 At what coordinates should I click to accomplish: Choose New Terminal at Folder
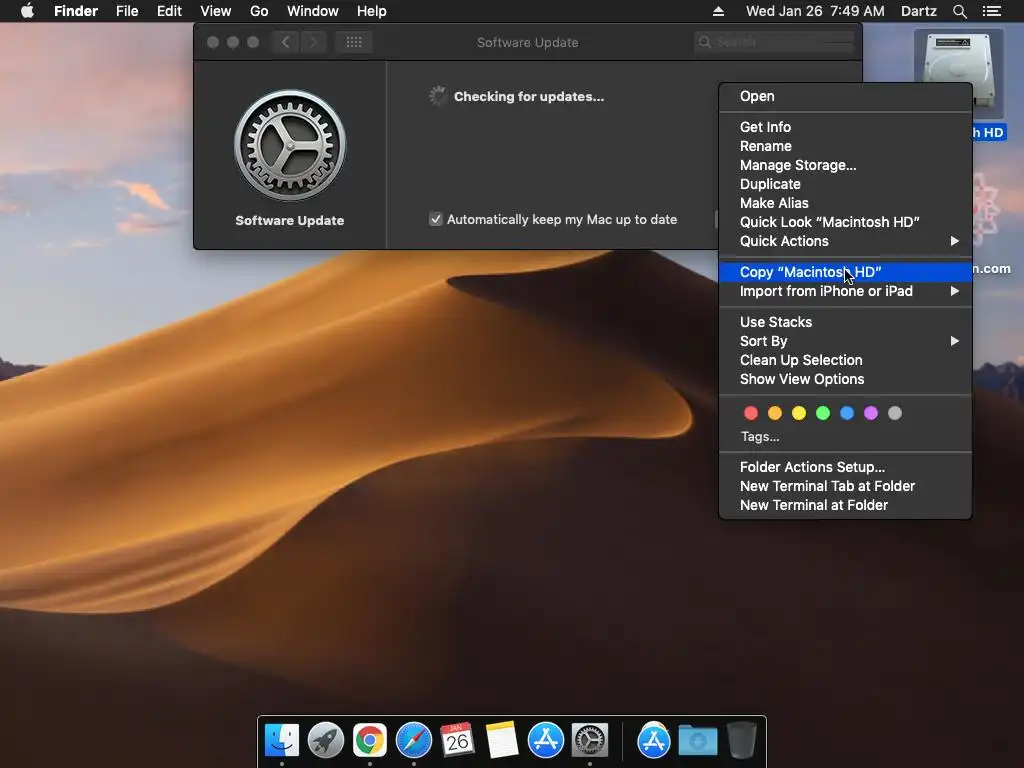click(845, 505)
